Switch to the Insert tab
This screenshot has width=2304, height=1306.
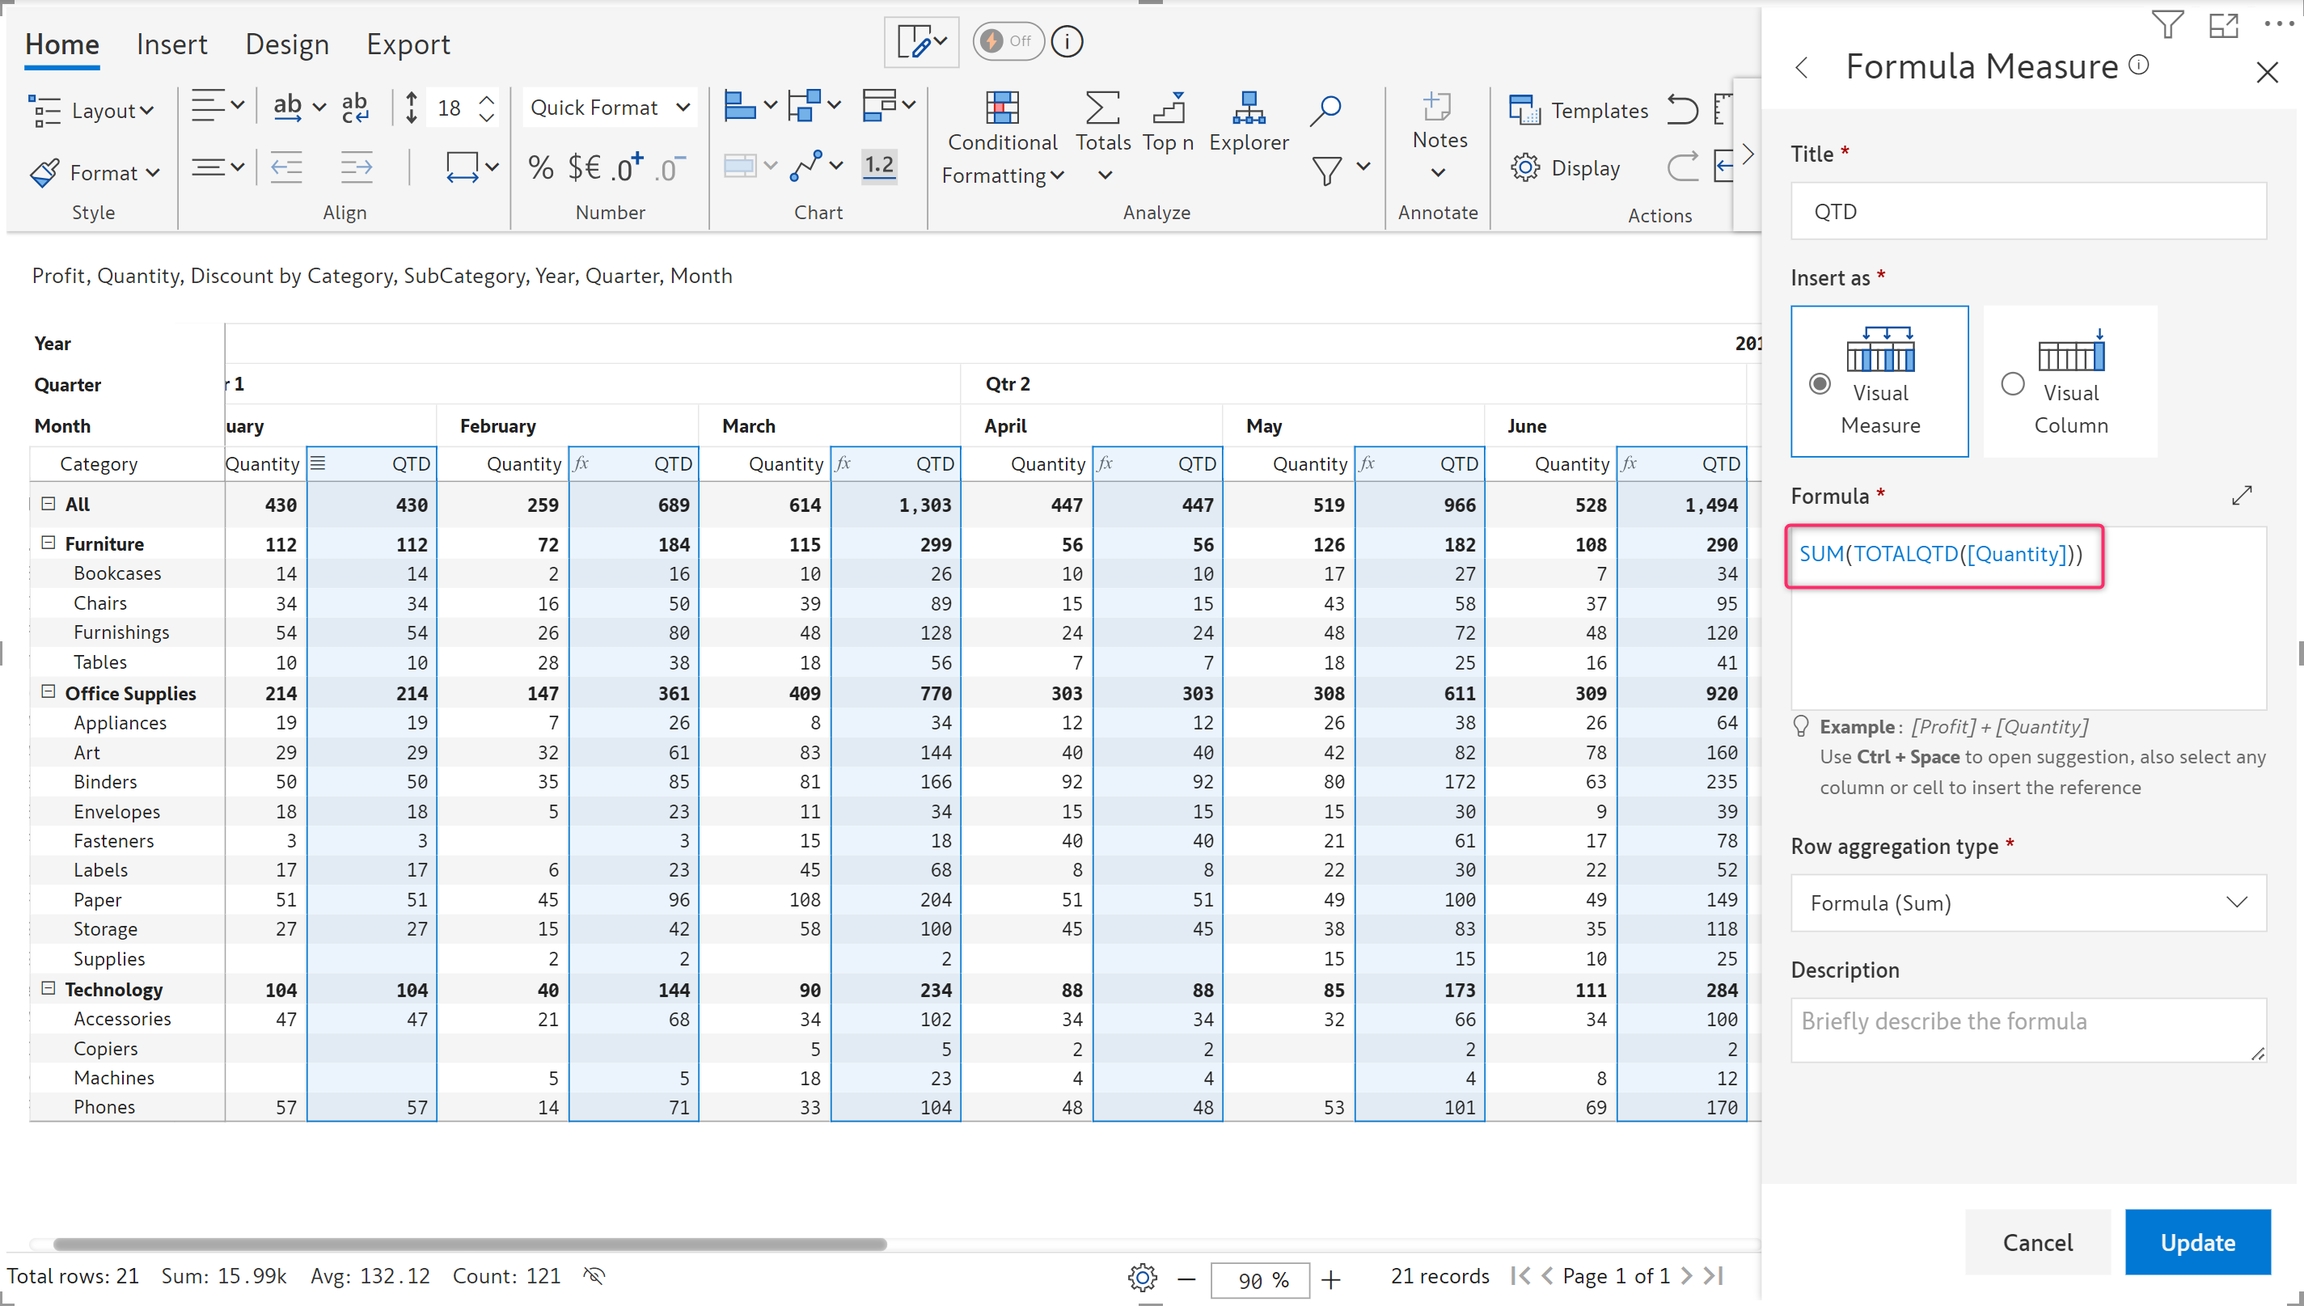(x=171, y=44)
